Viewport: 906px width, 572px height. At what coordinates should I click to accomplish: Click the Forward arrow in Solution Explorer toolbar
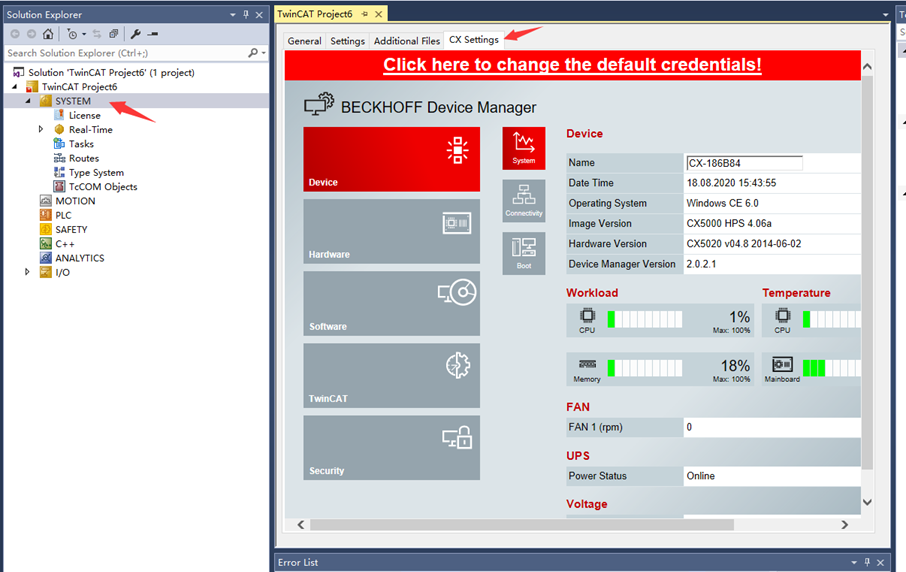pos(32,34)
